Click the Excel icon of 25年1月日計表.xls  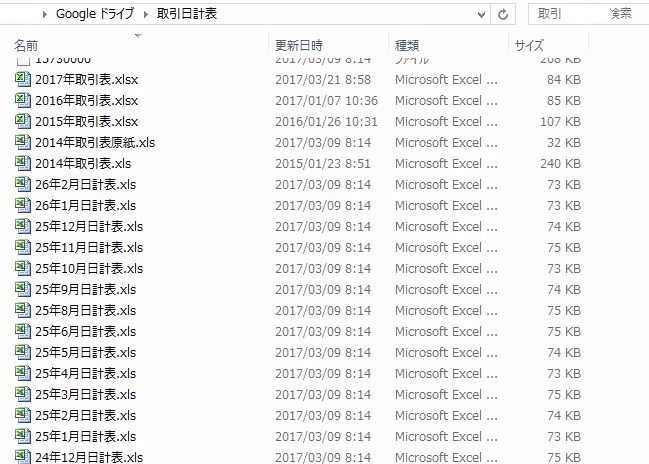point(23,436)
